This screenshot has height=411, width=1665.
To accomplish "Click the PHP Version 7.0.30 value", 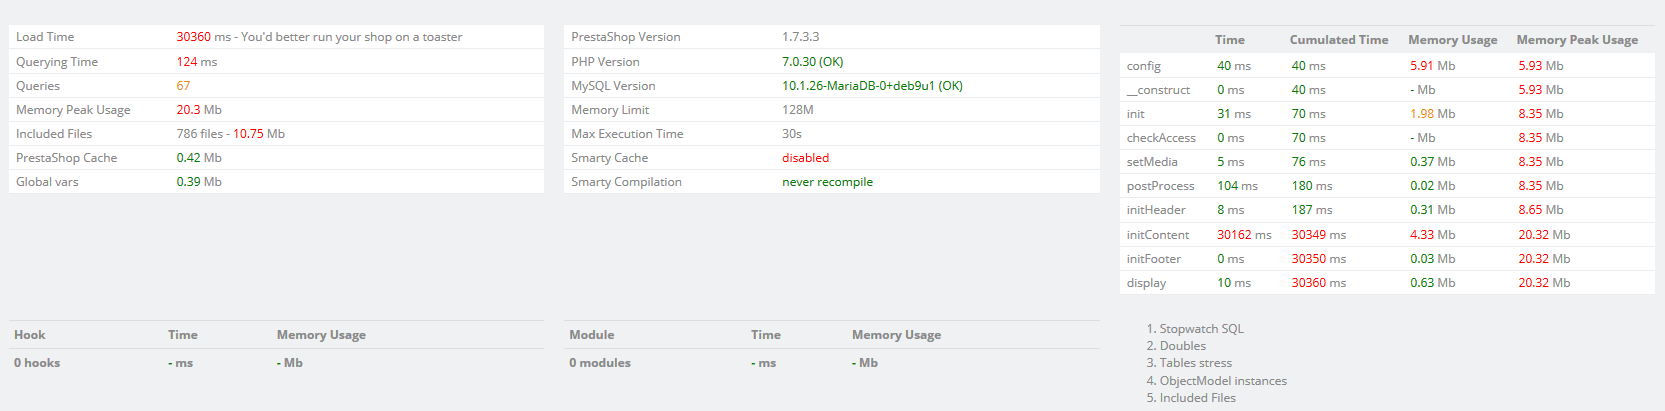I will click(812, 62).
